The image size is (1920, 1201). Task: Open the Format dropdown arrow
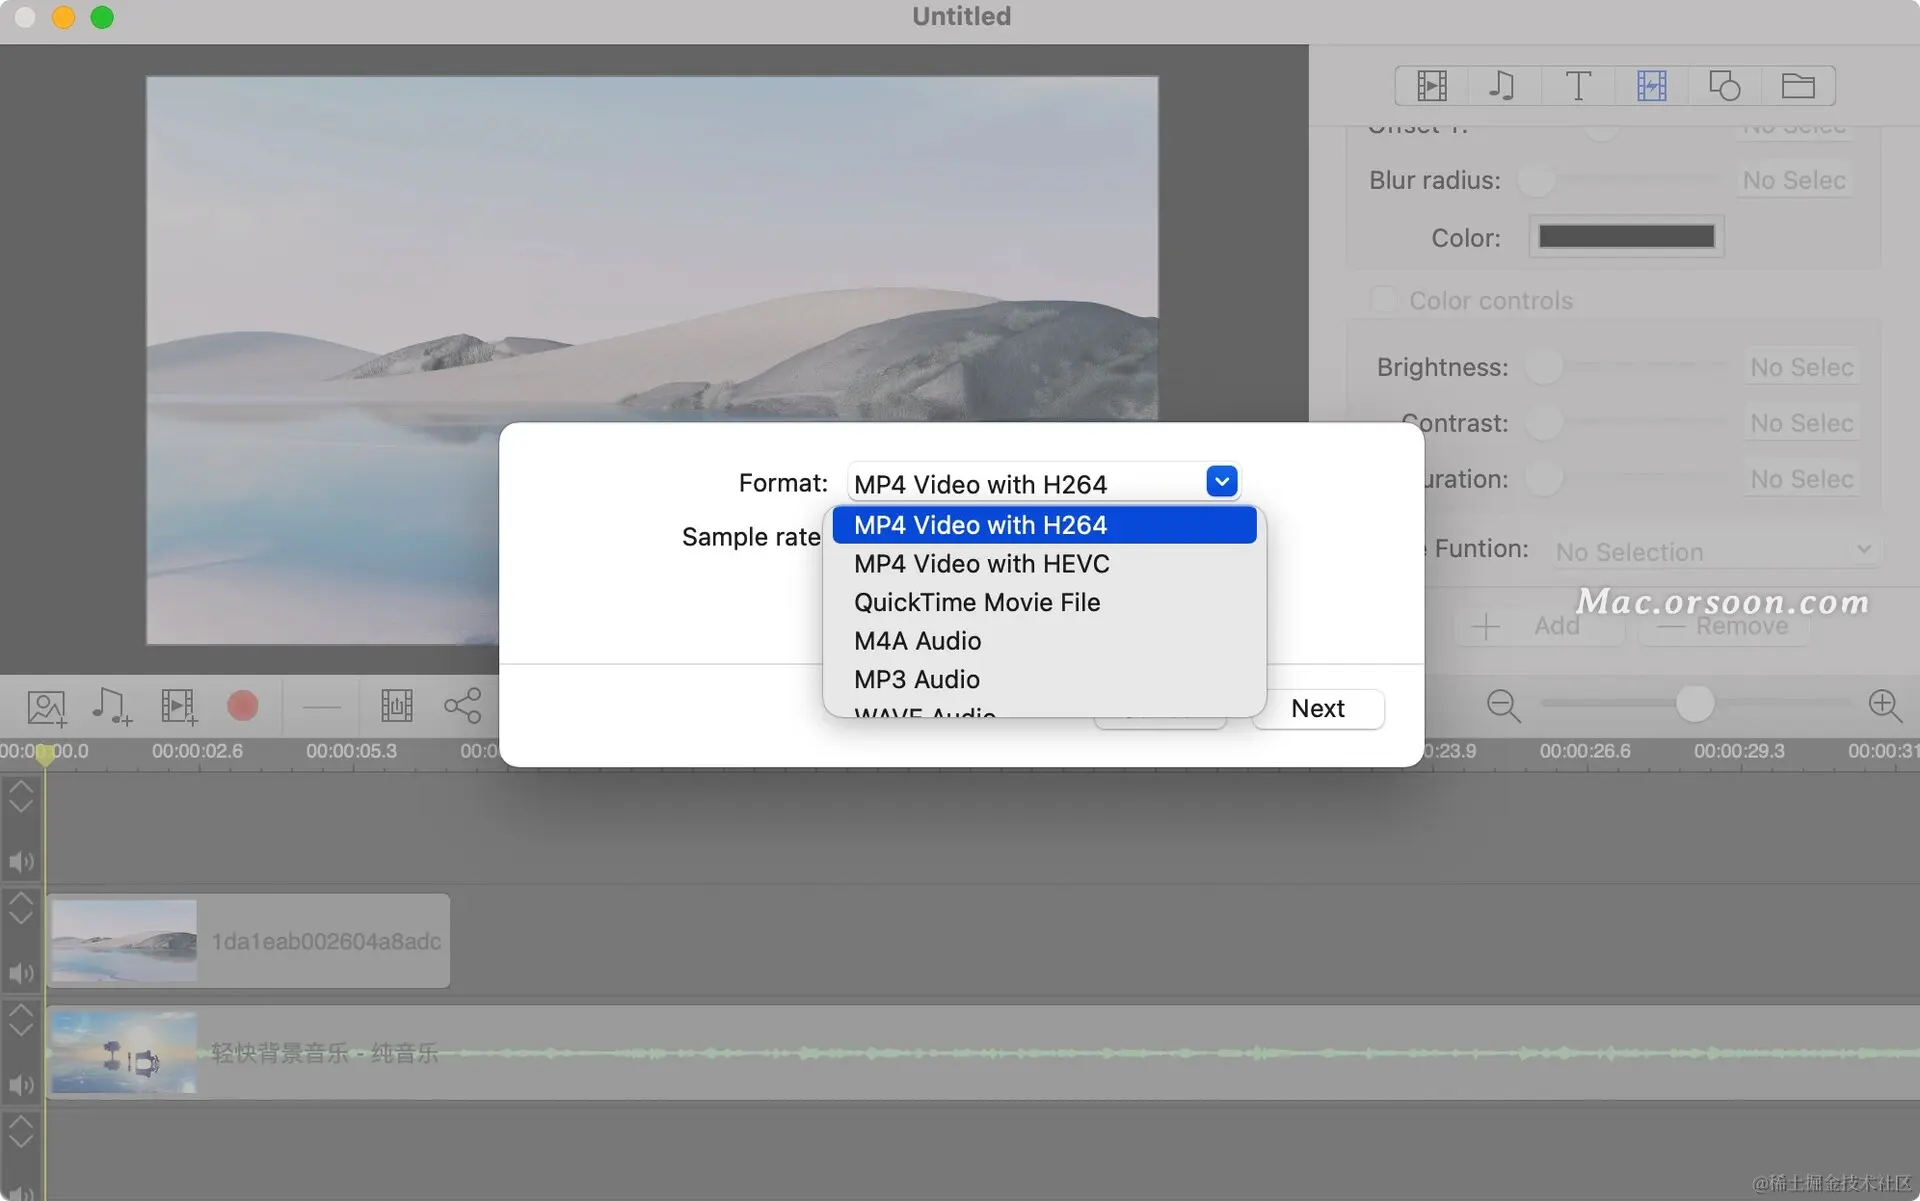pos(1221,482)
